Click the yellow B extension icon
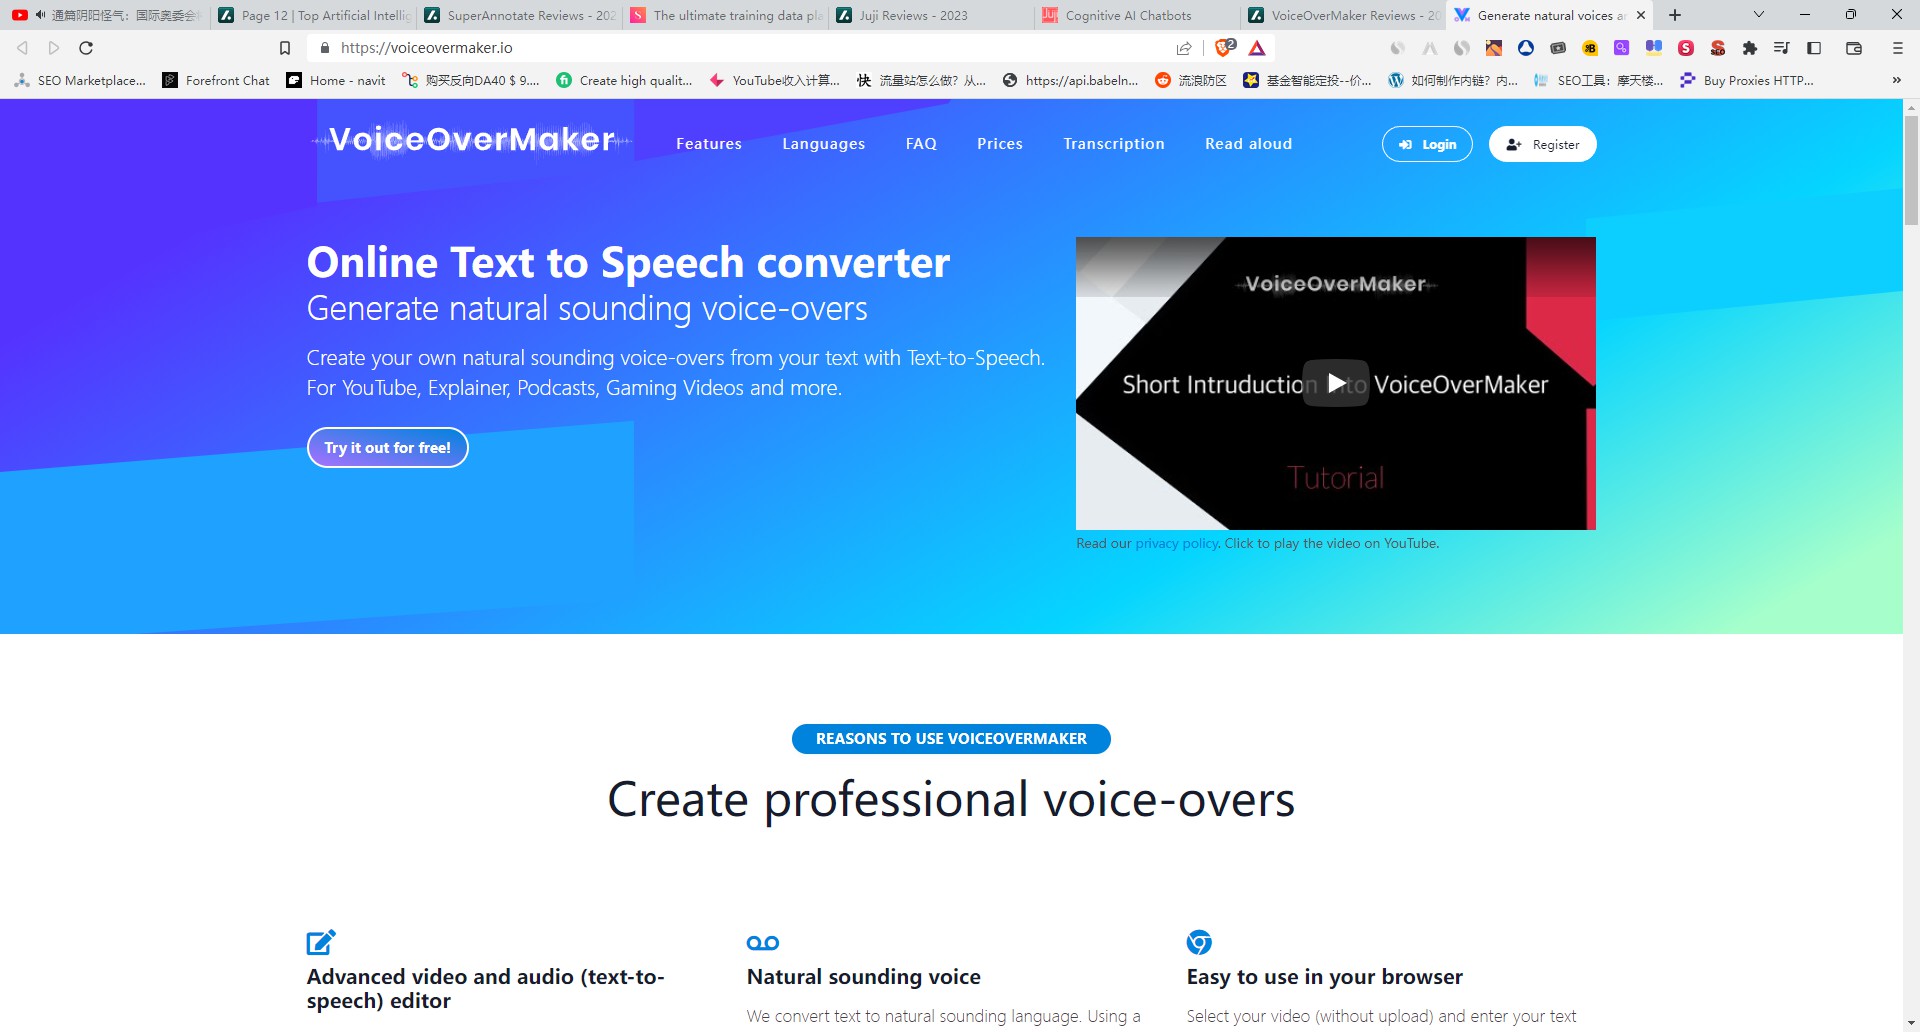The width and height of the screenshot is (1920, 1032). [1590, 48]
